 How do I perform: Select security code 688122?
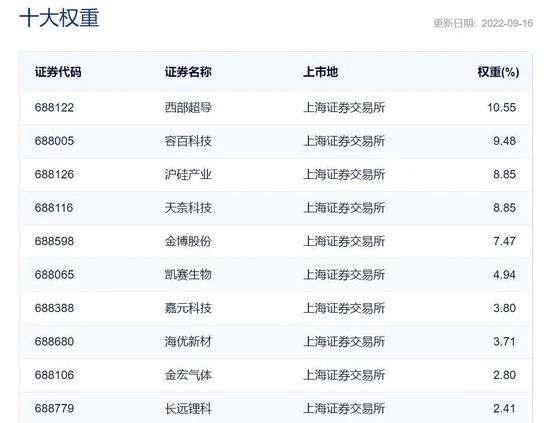click(x=54, y=107)
